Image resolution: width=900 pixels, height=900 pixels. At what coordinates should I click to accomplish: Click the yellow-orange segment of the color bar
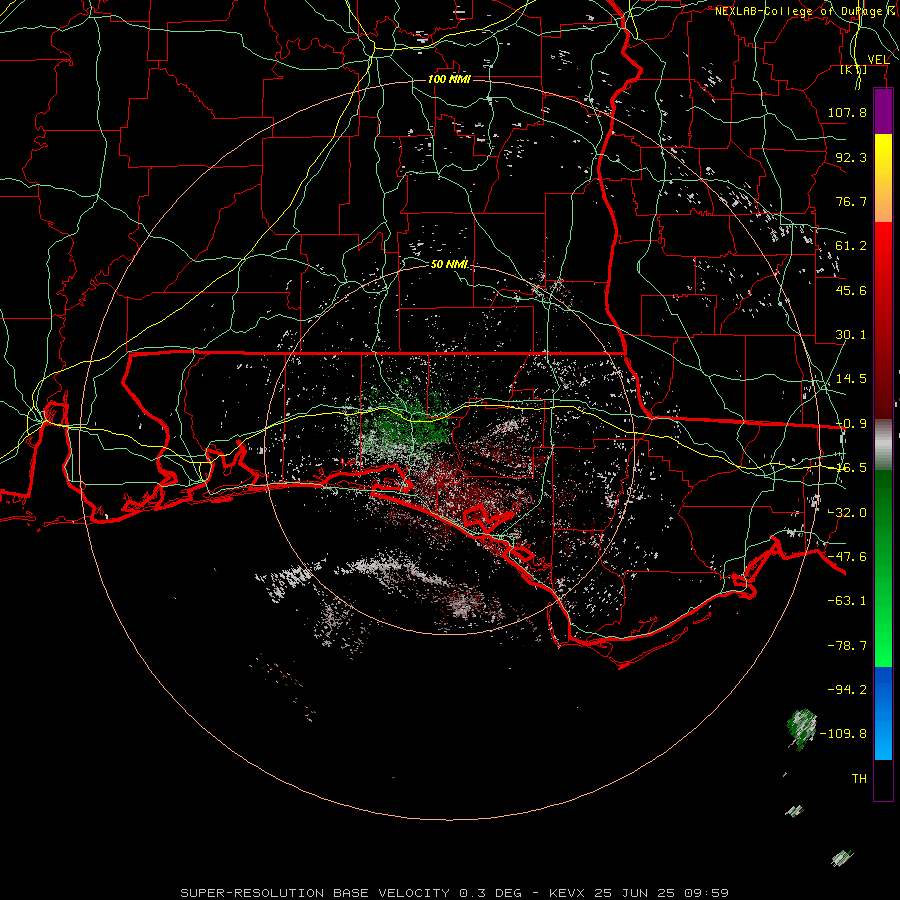click(x=883, y=178)
